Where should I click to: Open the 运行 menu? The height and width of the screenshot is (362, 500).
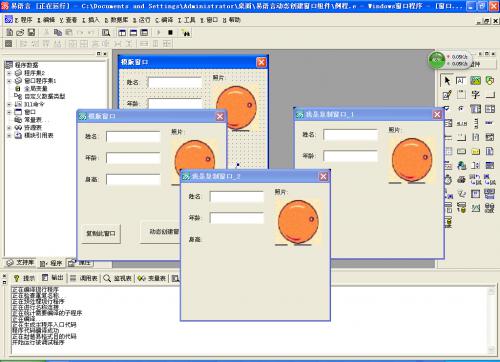(141, 20)
